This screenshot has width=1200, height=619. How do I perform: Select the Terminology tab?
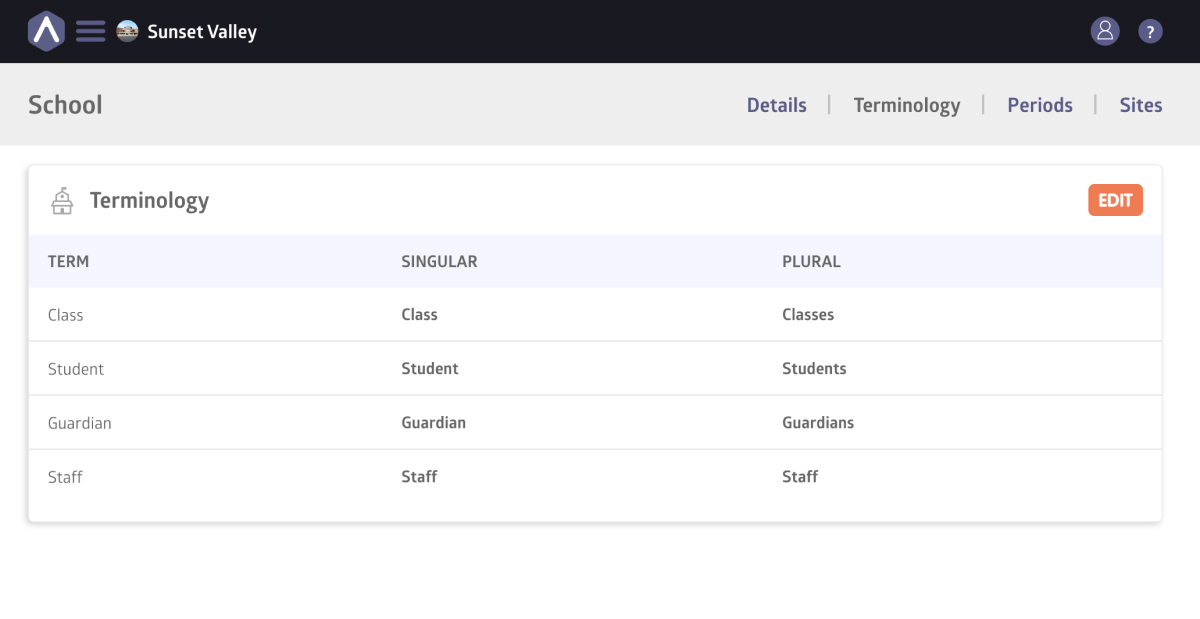pos(906,105)
